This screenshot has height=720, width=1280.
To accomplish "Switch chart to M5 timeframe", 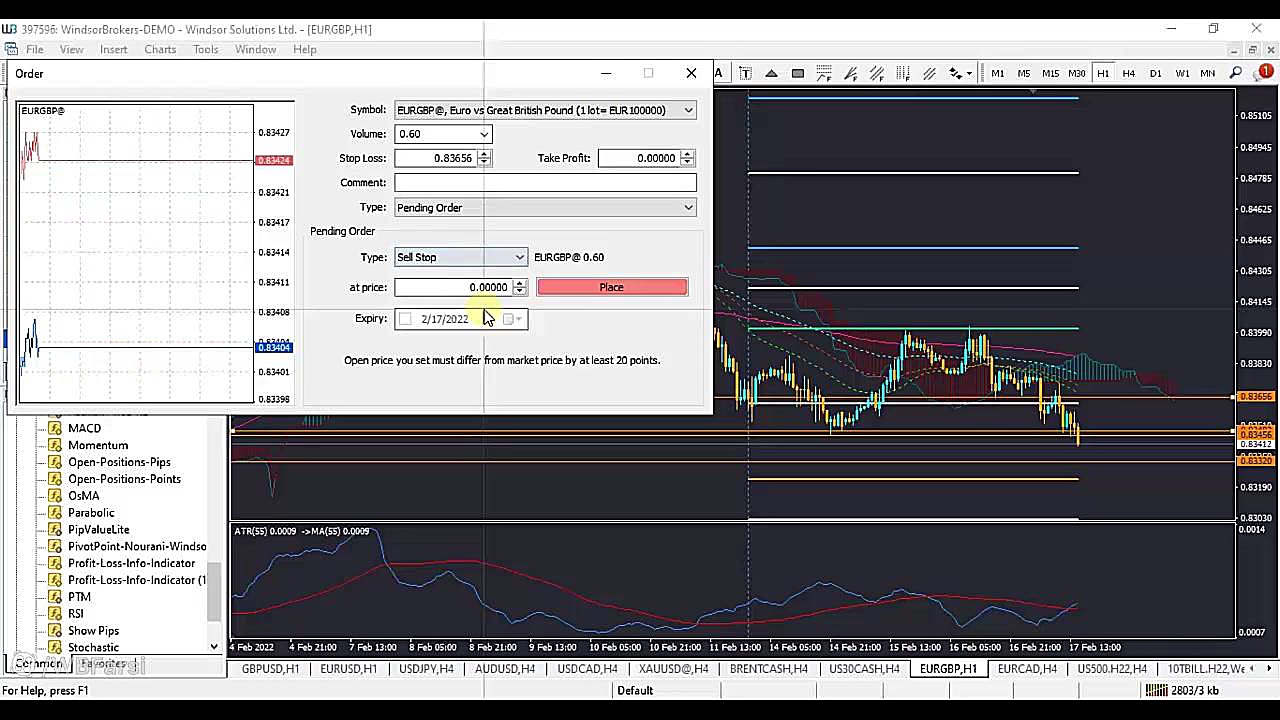I will click(x=1024, y=73).
